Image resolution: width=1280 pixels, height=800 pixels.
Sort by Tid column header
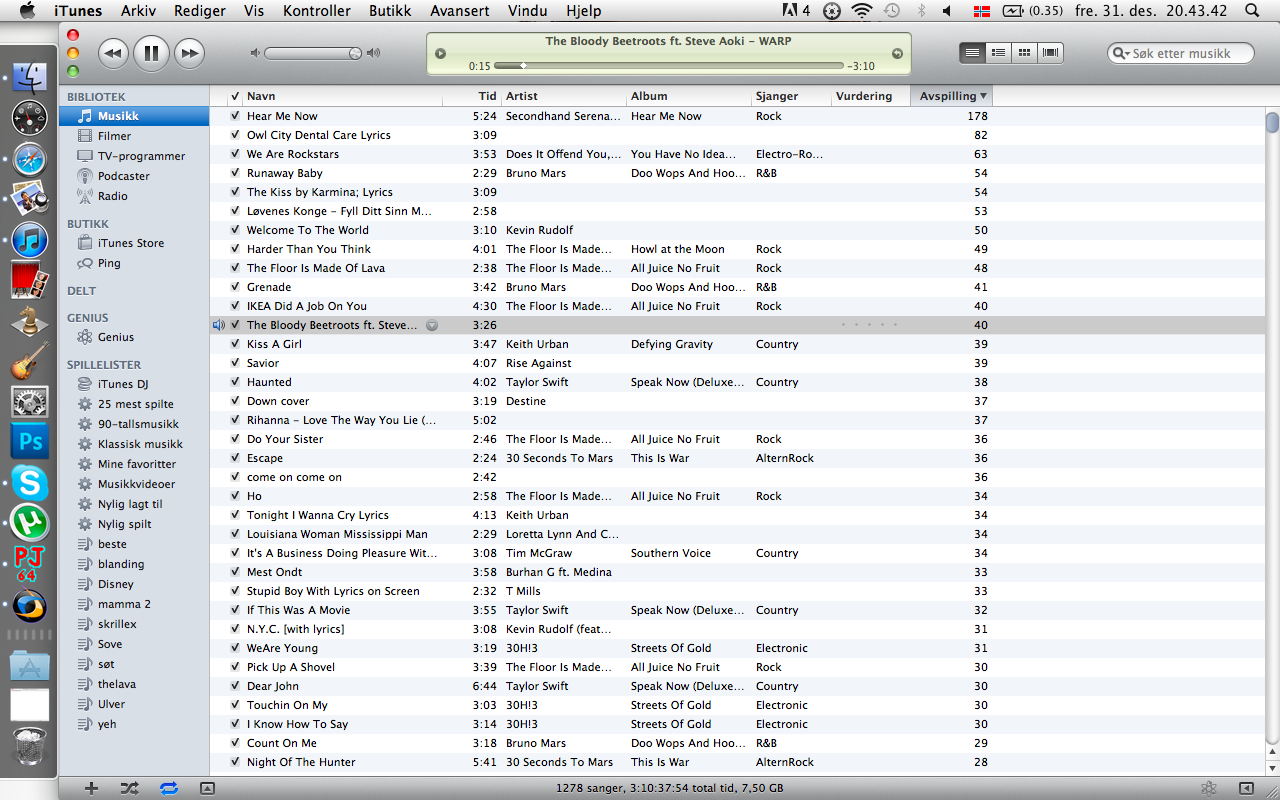point(472,96)
